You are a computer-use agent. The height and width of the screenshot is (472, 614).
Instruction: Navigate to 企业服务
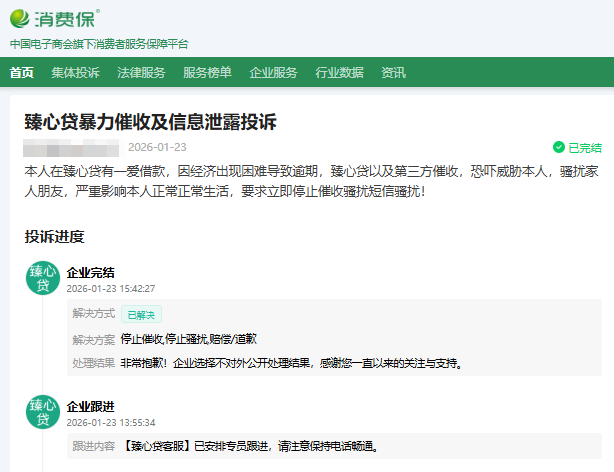coord(273,72)
